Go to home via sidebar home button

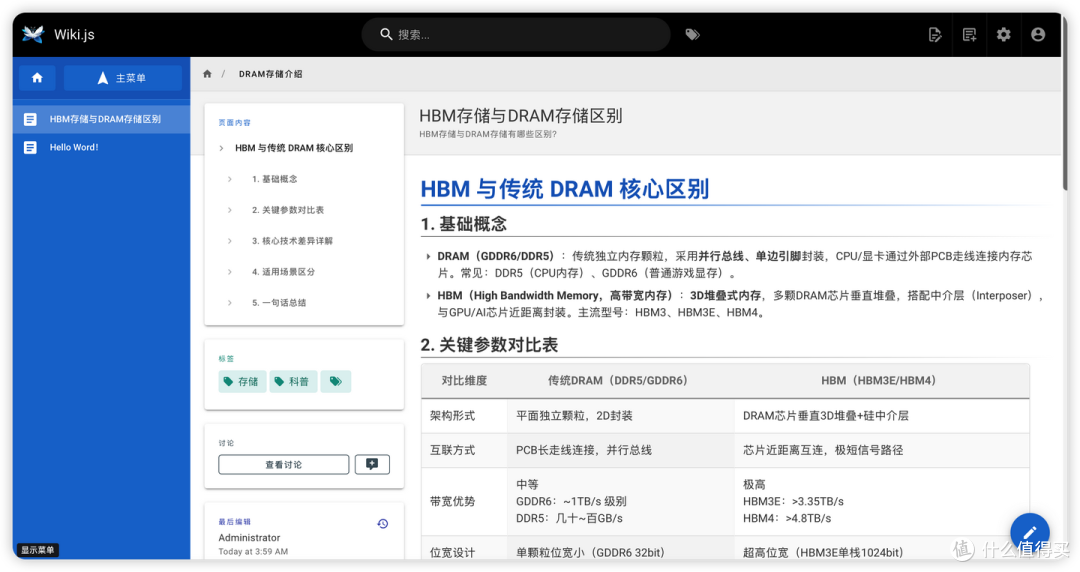click(37, 78)
